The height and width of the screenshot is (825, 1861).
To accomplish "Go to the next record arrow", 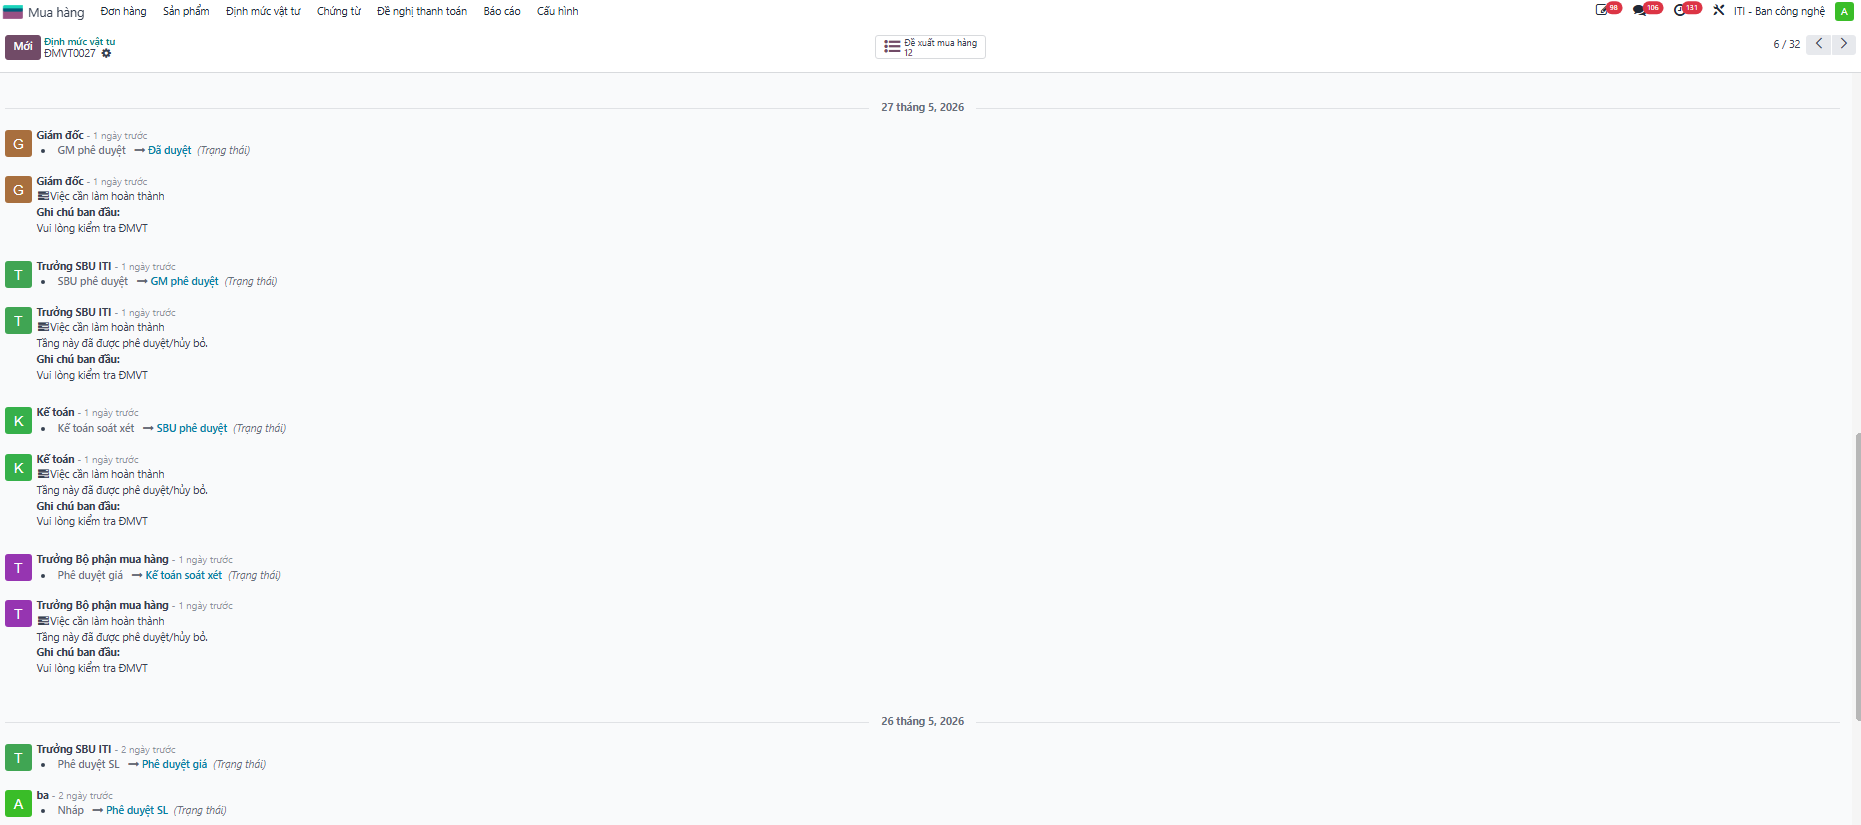I will coord(1844,44).
